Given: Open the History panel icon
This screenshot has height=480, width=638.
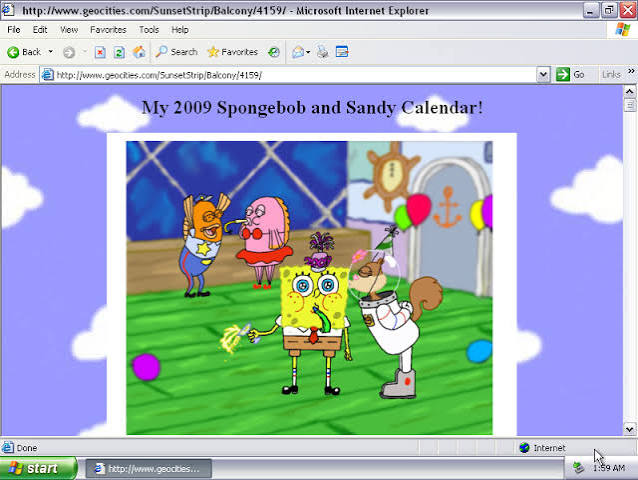Looking at the screenshot, I should [x=273, y=52].
